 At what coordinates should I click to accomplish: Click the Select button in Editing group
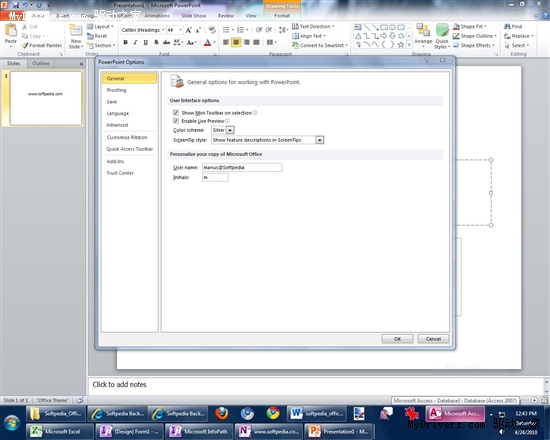tap(517, 45)
